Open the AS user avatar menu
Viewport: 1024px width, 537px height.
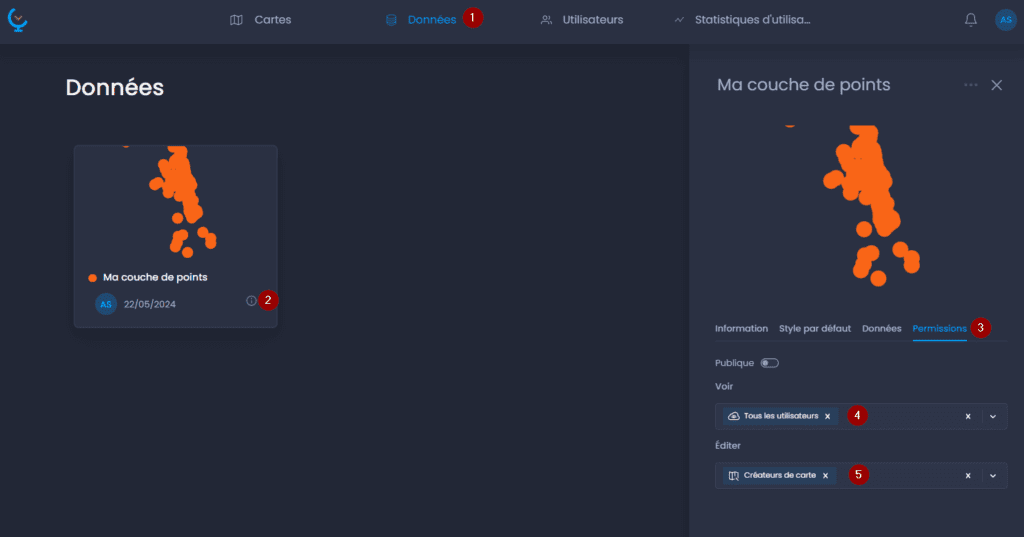point(1006,20)
